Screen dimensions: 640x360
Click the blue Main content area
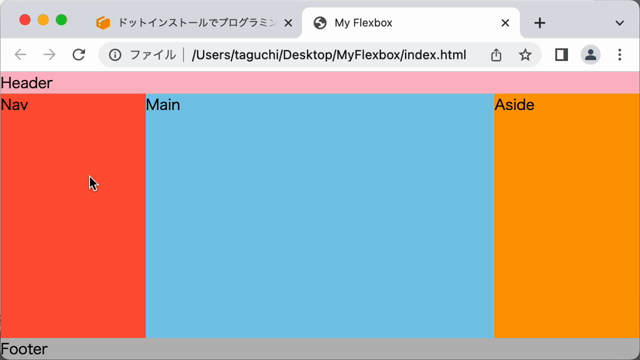coord(320,216)
